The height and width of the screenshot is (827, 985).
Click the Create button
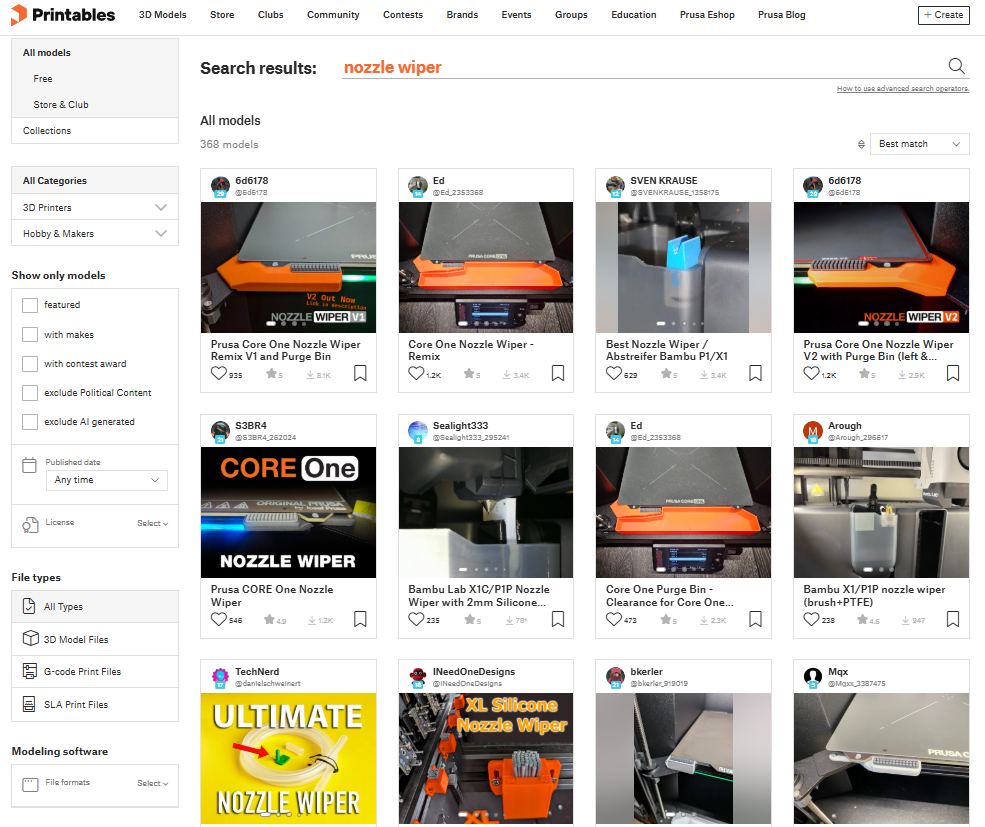944,14
